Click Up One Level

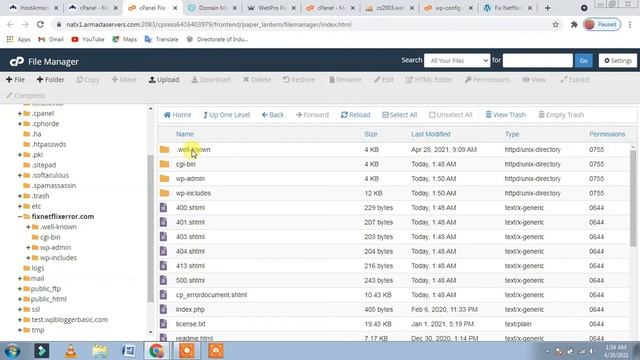pyautogui.click(x=226, y=115)
